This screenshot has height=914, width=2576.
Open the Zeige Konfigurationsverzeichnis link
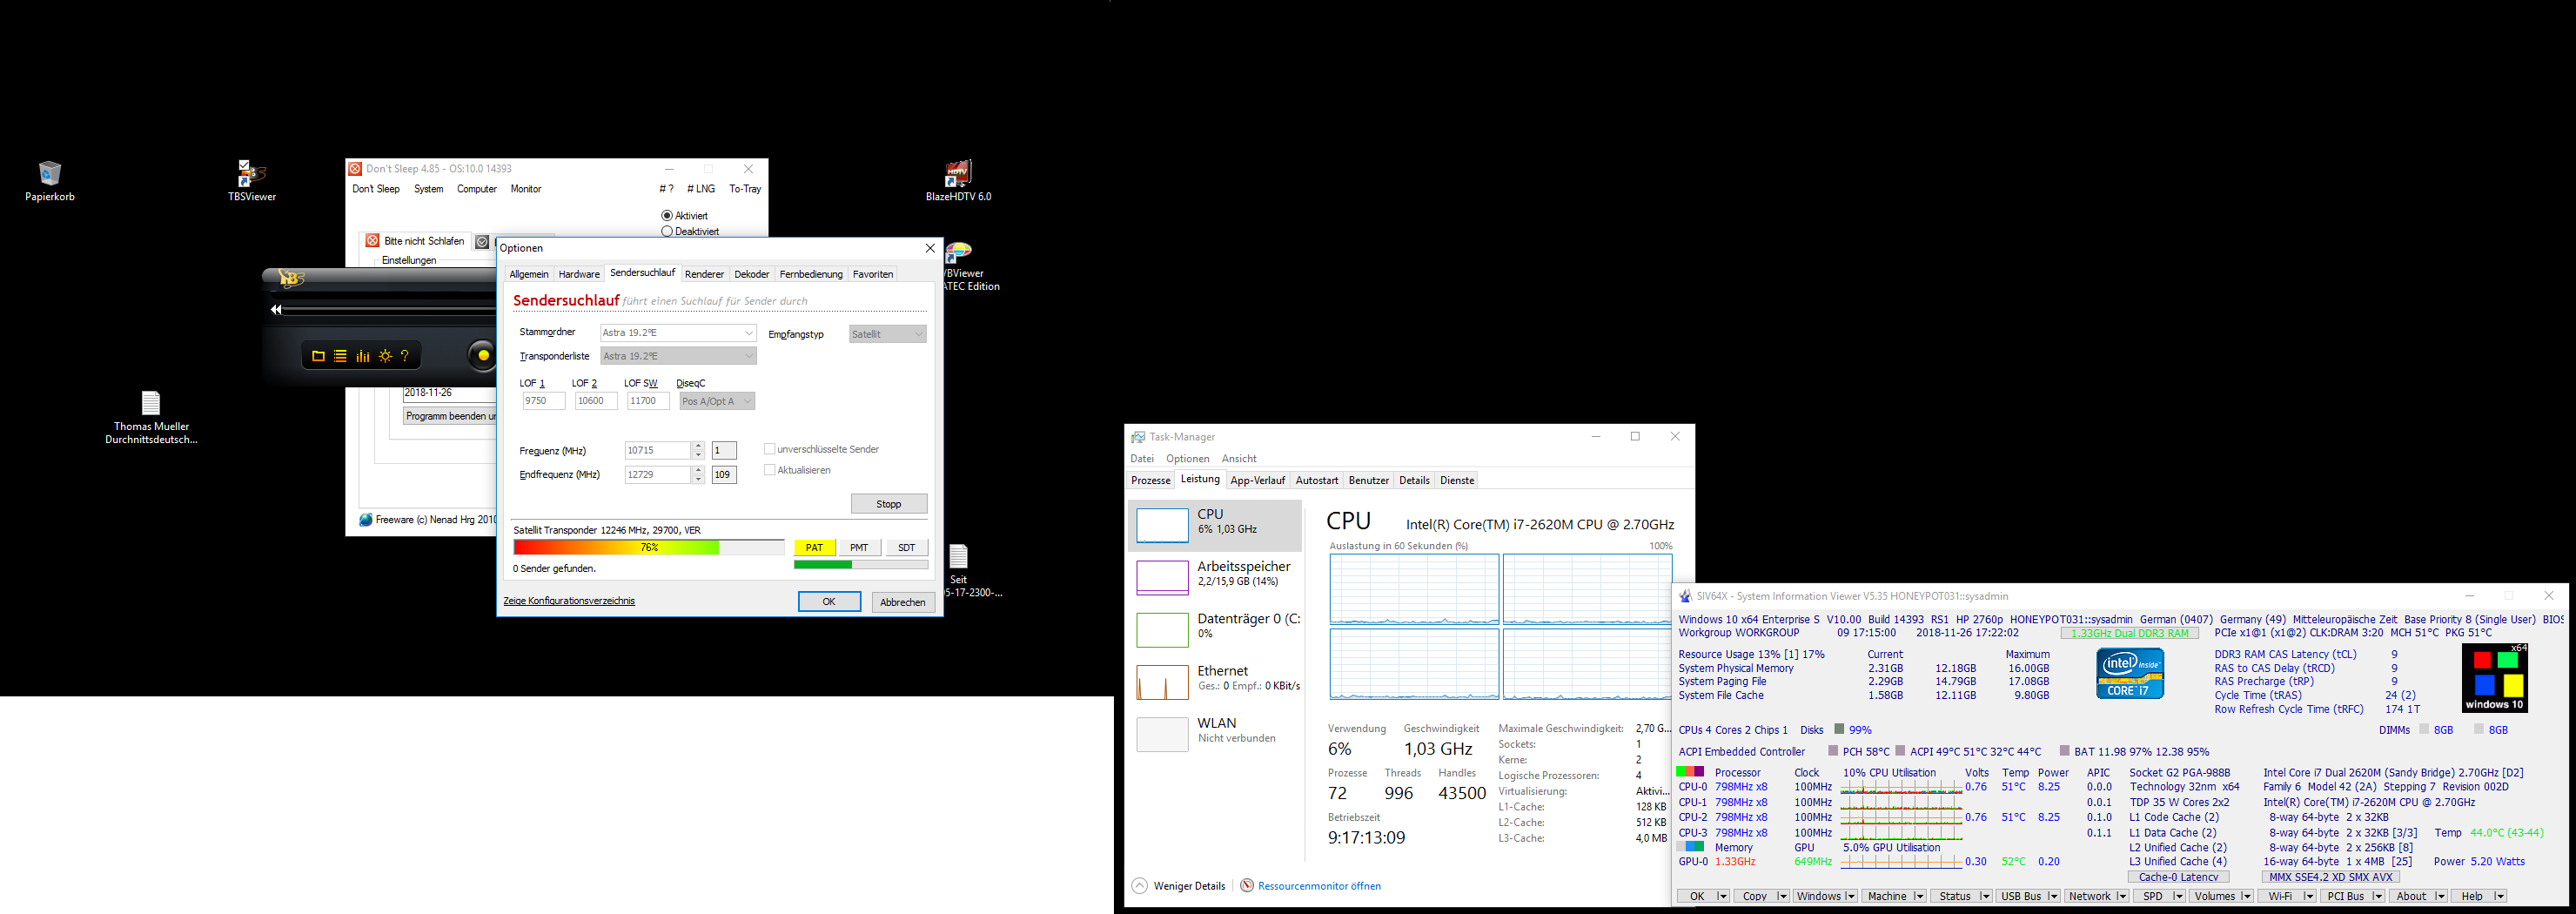coord(569,601)
